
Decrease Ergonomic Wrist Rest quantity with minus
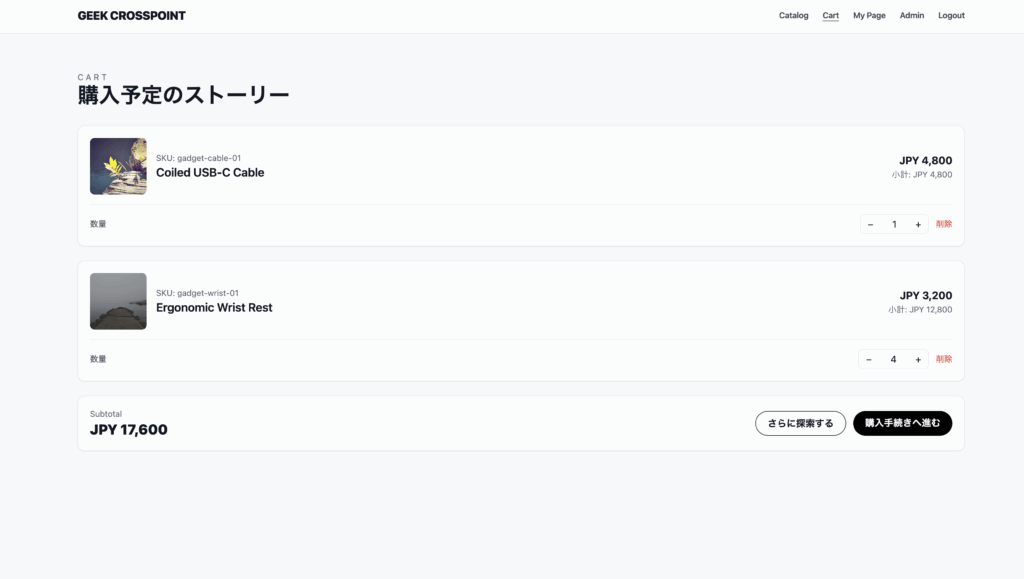tap(868, 359)
